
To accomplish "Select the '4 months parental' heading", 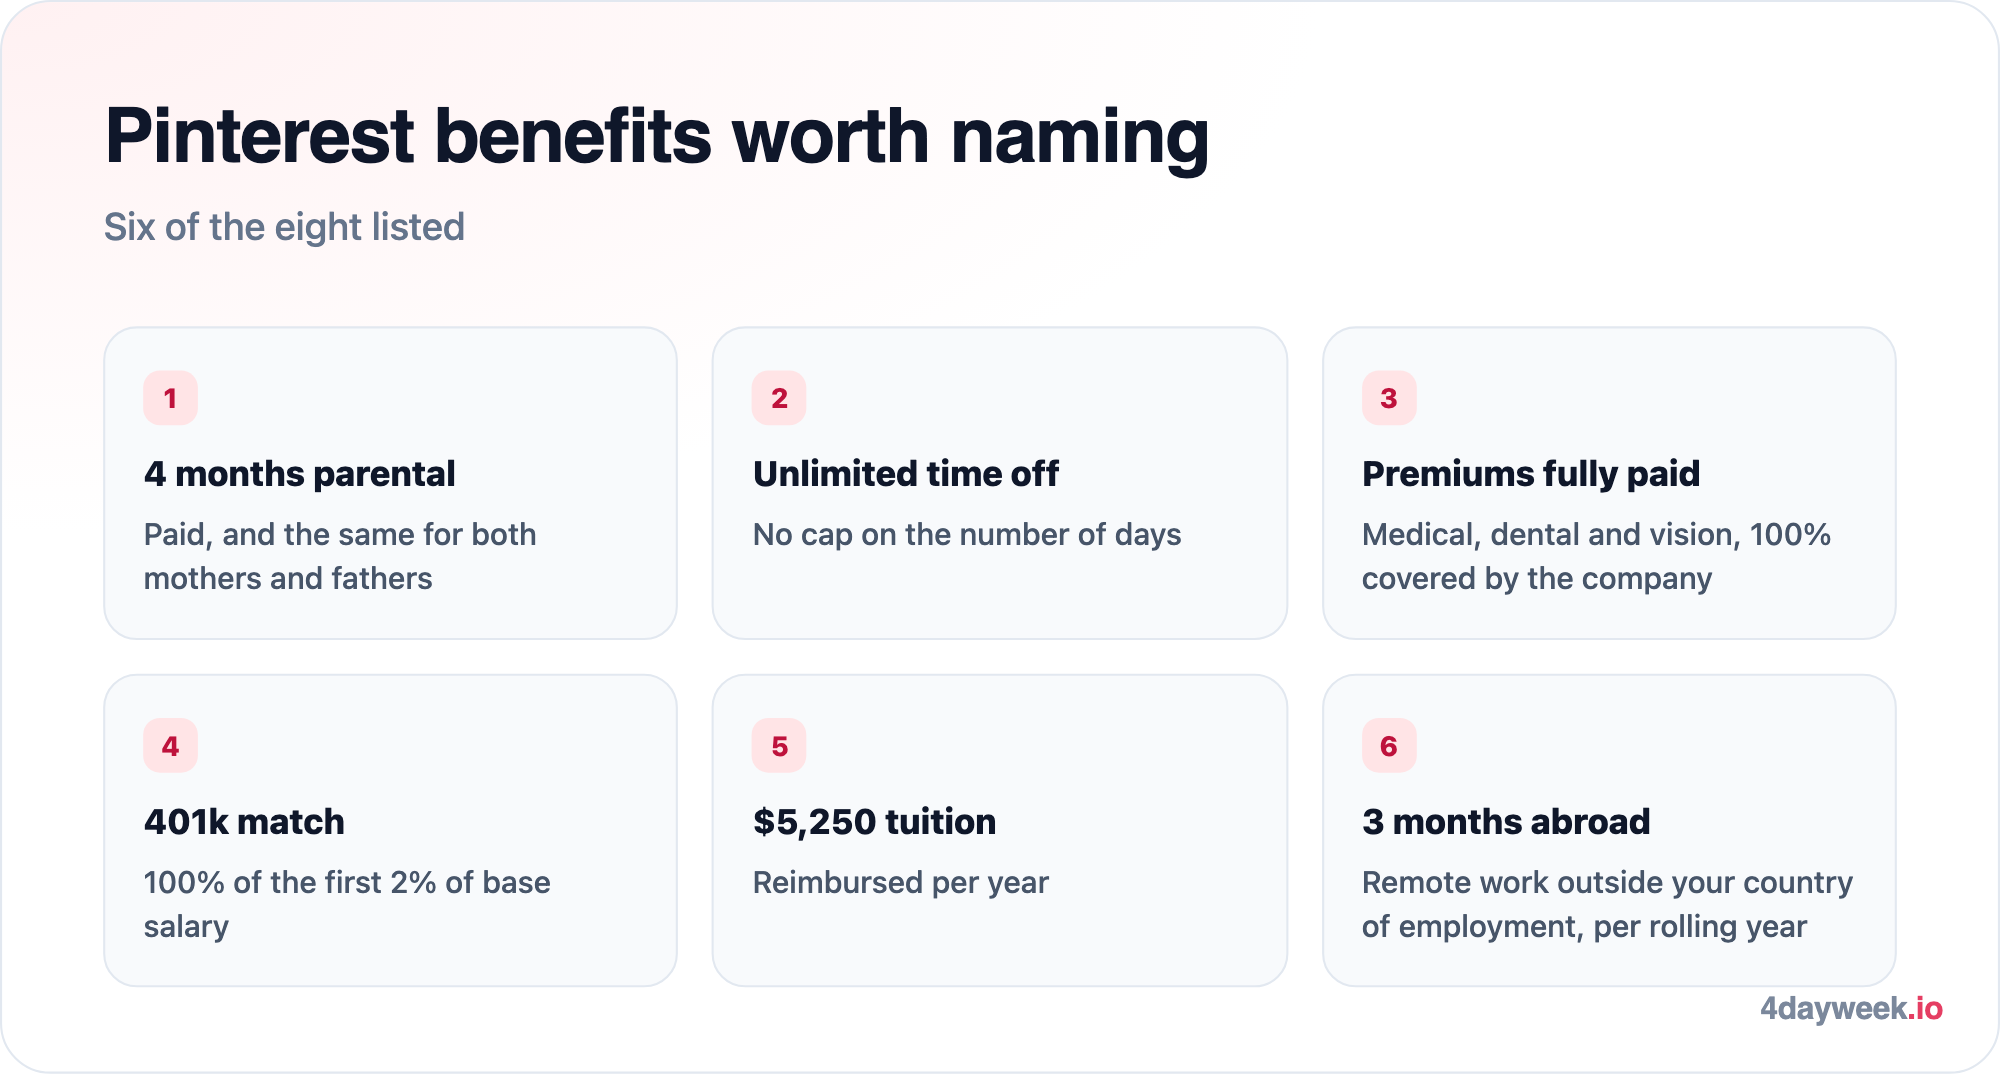I will 299,474.
